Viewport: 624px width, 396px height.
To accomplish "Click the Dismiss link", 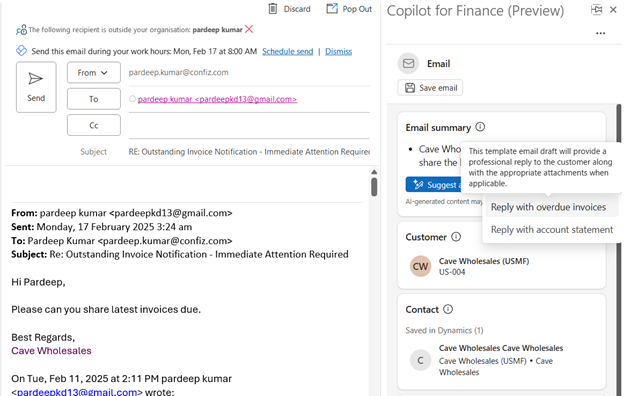I will (338, 51).
